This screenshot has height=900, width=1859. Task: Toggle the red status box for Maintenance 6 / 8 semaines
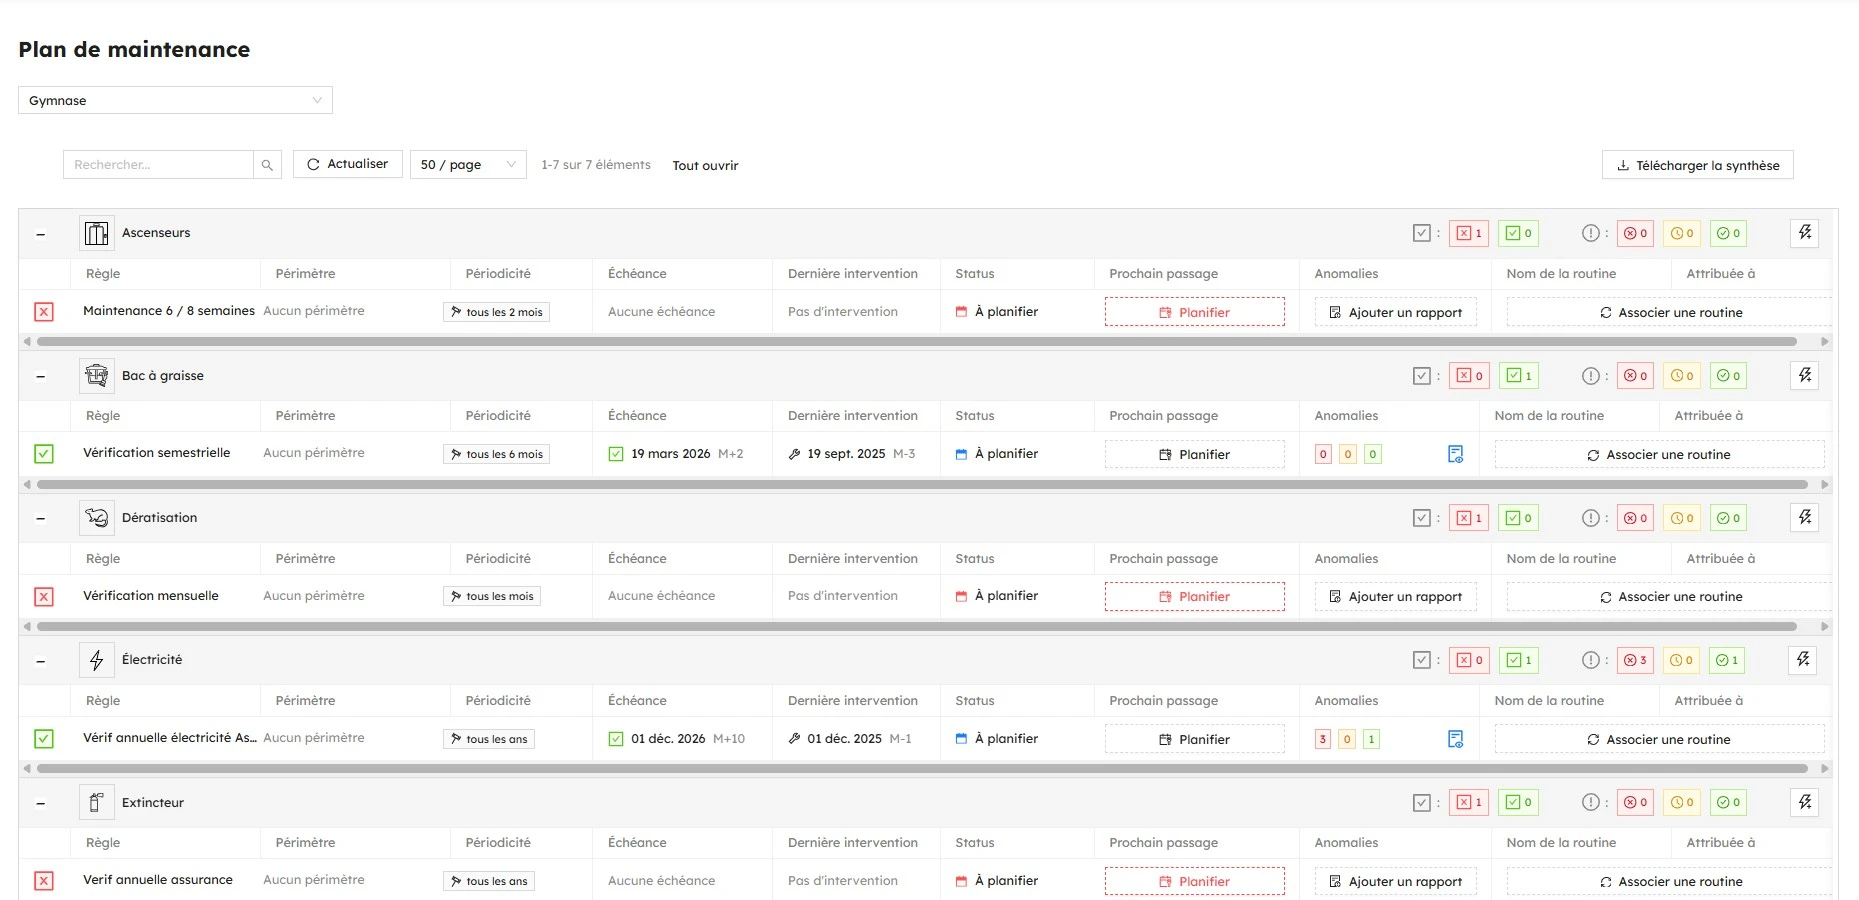point(44,312)
